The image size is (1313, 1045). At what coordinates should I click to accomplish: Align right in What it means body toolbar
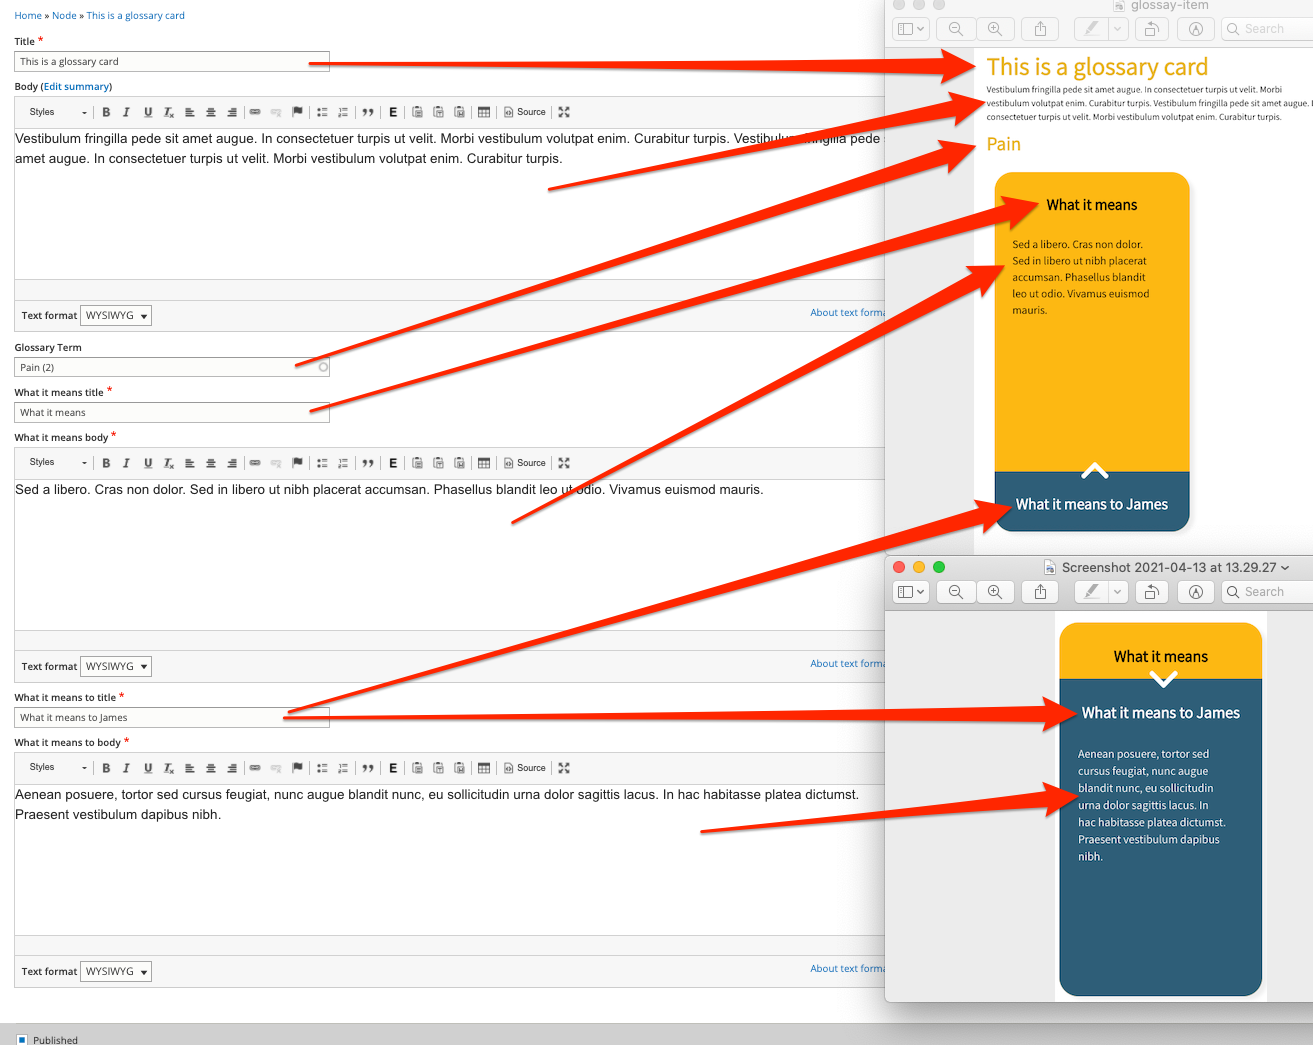coord(232,463)
